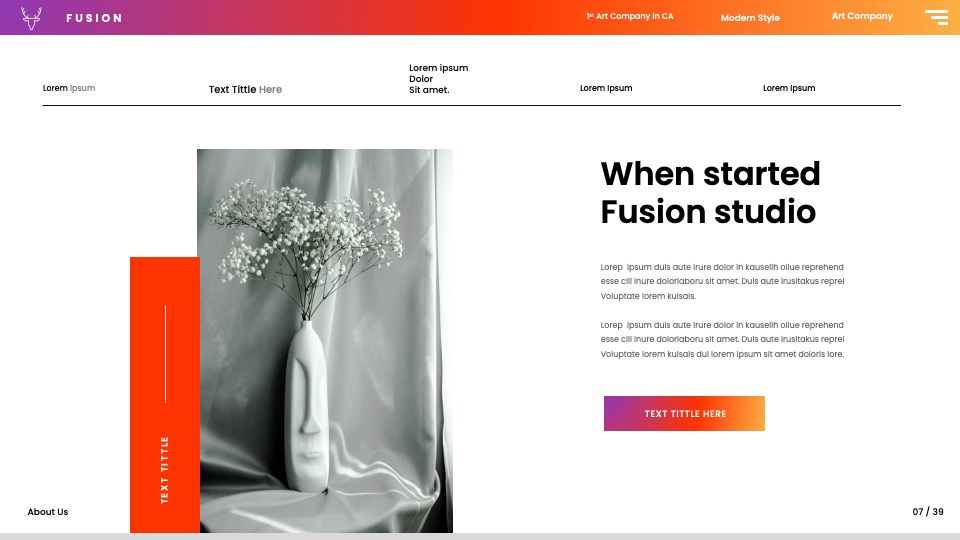This screenshot has height=540, width=960.
Task: Click the gray bar at the bottom
Action: 480,536
